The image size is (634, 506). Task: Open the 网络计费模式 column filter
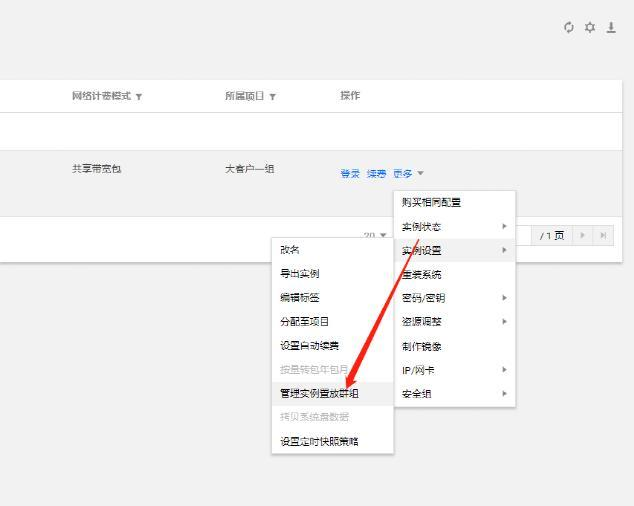click(x=139, y=97)
